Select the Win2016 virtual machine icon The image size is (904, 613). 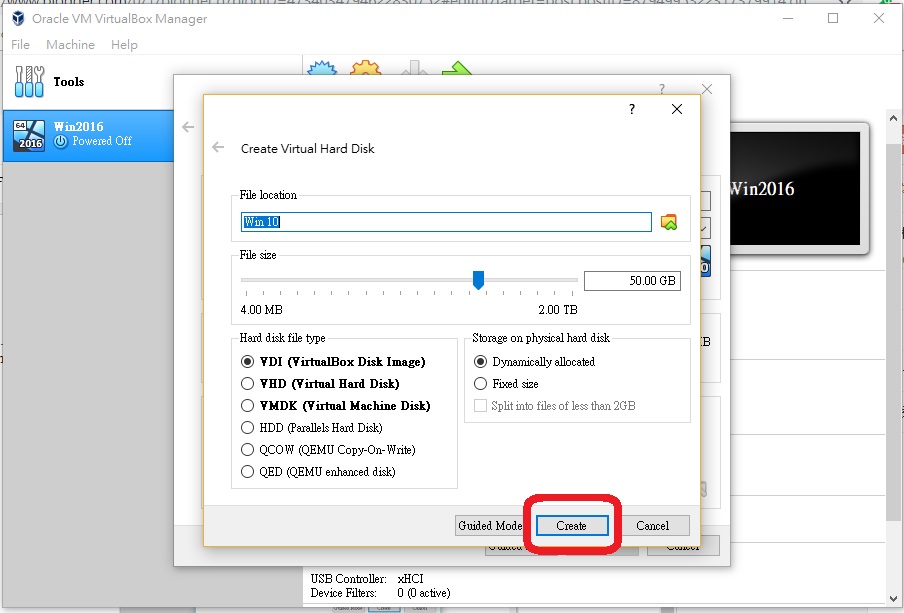29,135
